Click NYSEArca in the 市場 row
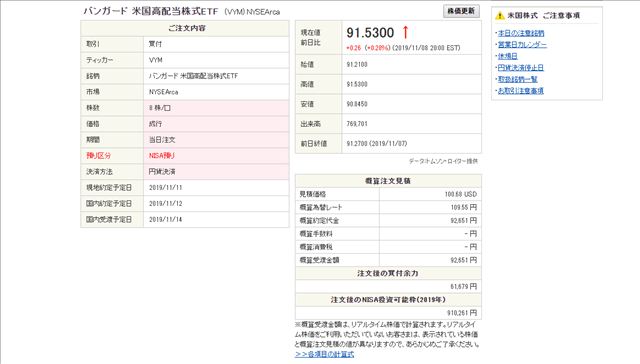Screen dimensions: 640x364 tap(163, 92)
